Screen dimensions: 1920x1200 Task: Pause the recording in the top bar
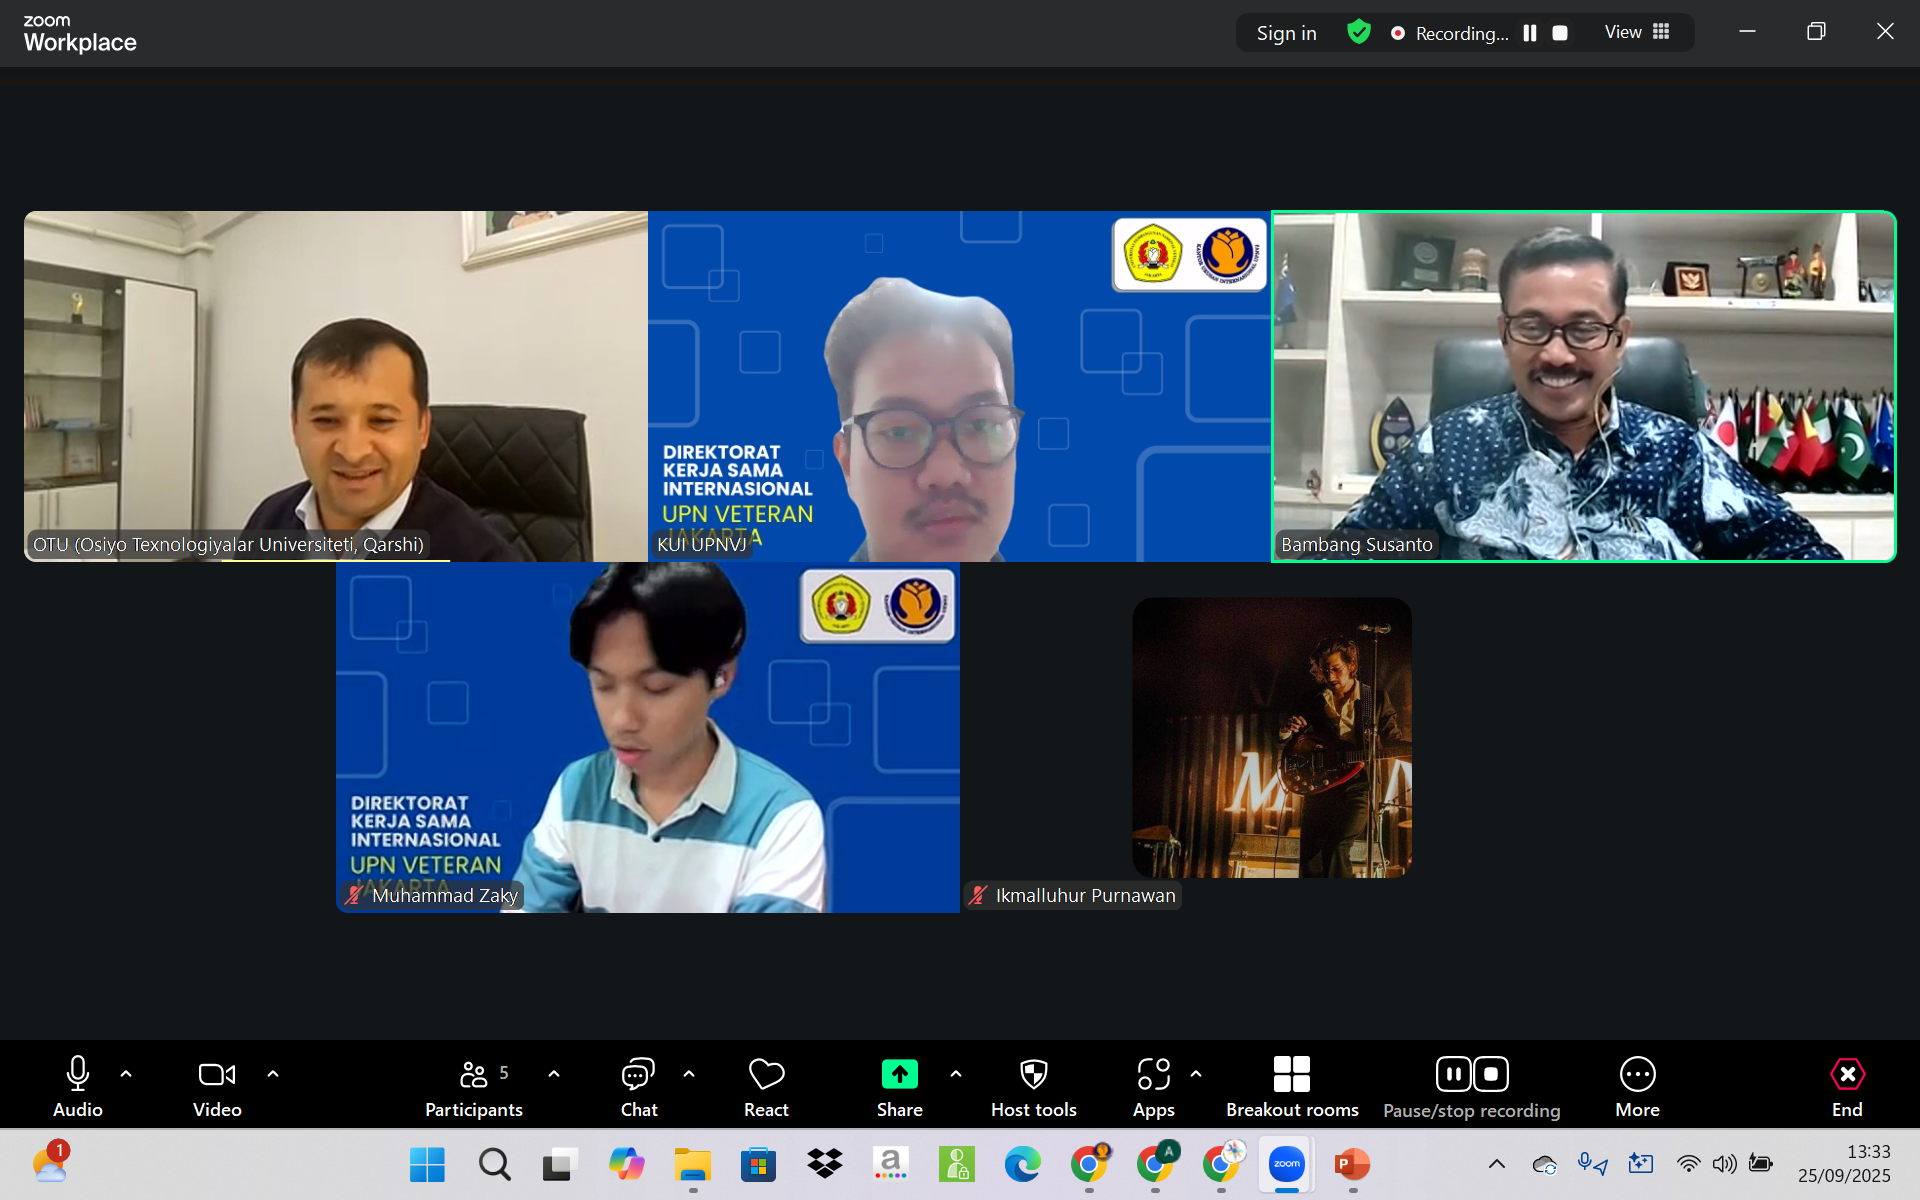[x=1529, y=33]
